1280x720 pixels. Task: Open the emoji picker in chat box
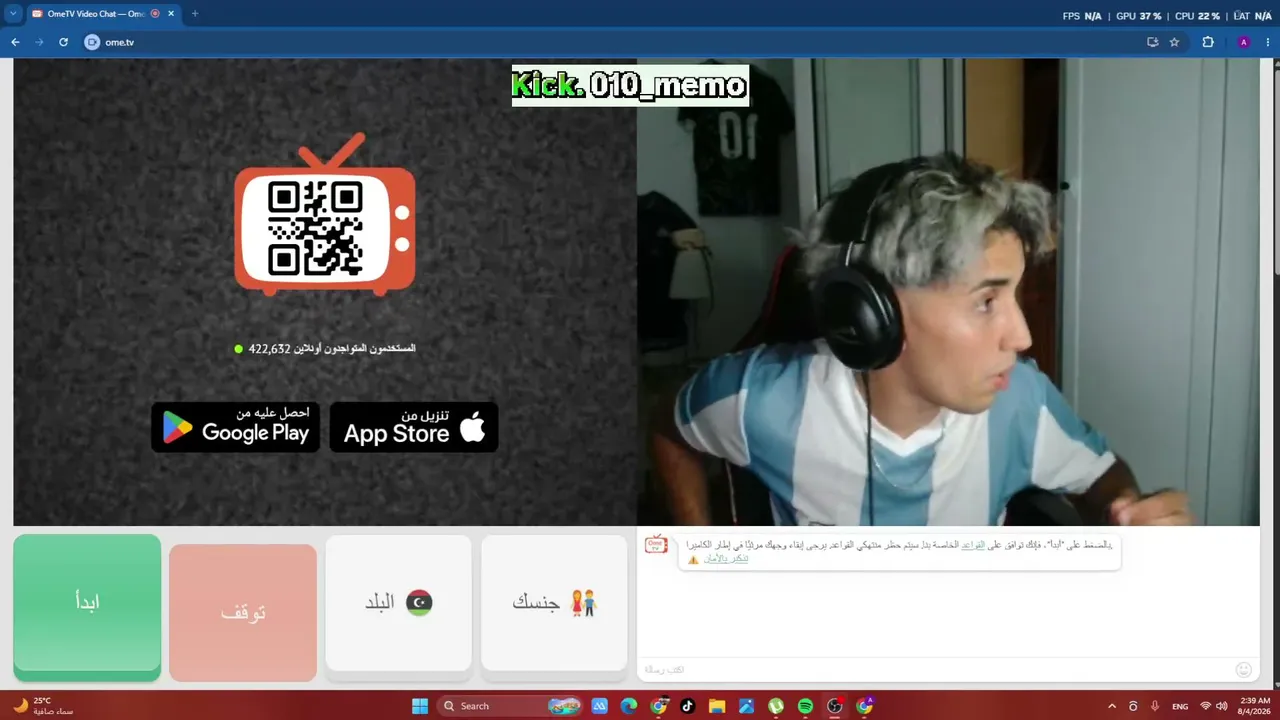(x=1244, y=669)
